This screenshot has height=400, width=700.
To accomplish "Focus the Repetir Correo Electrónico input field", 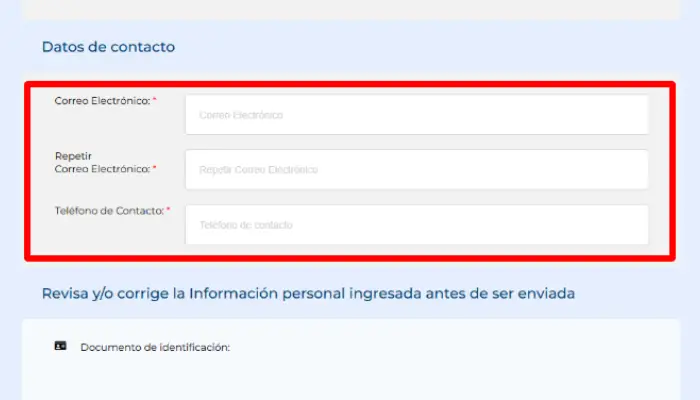I will pyautogui.click(x=417, y=170).
